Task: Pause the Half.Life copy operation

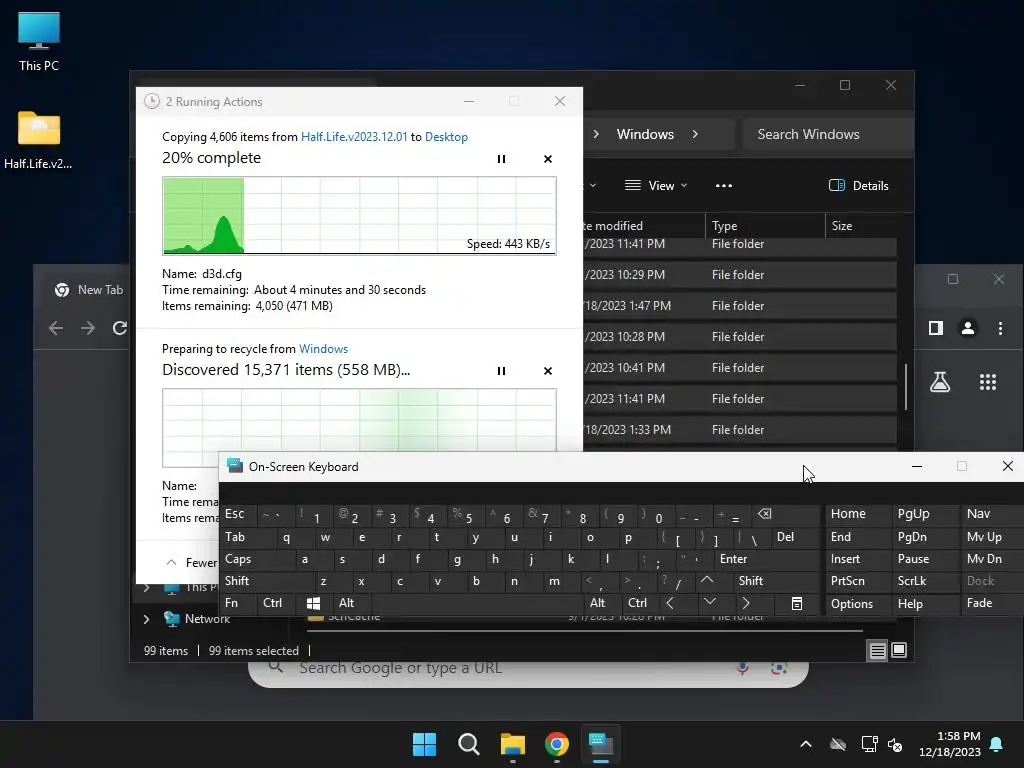Action: [x=502, y=159]
